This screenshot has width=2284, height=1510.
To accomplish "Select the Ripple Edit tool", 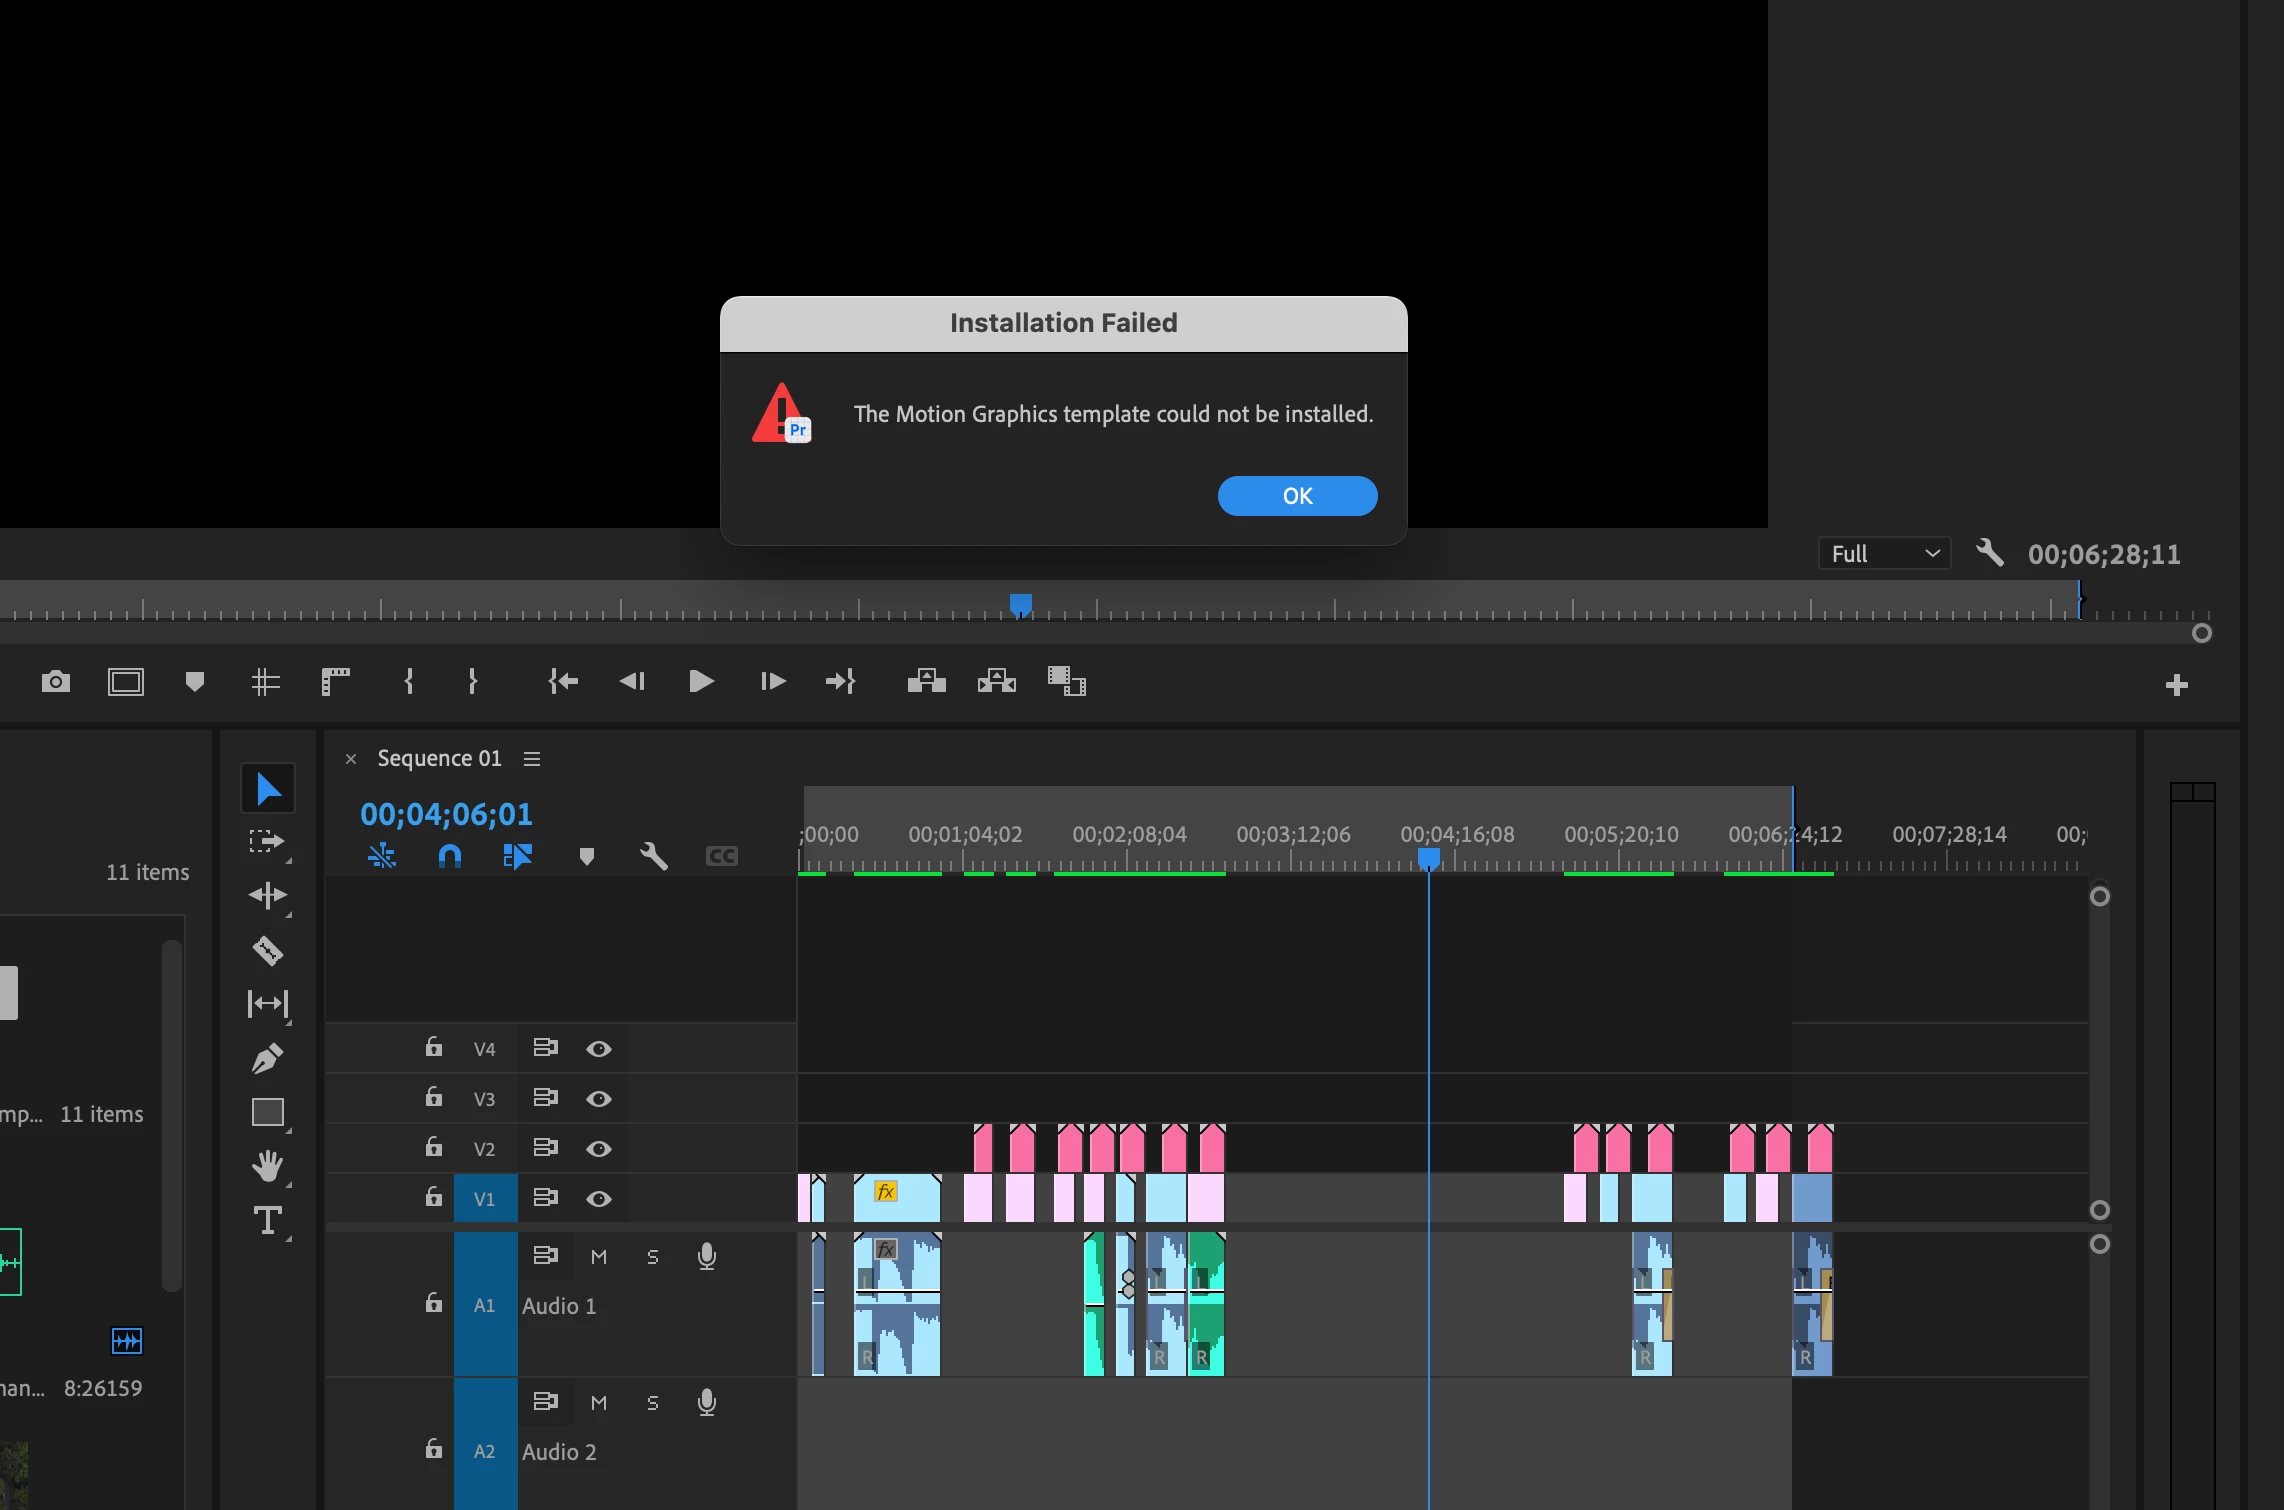I will click(x=267, y=895).
